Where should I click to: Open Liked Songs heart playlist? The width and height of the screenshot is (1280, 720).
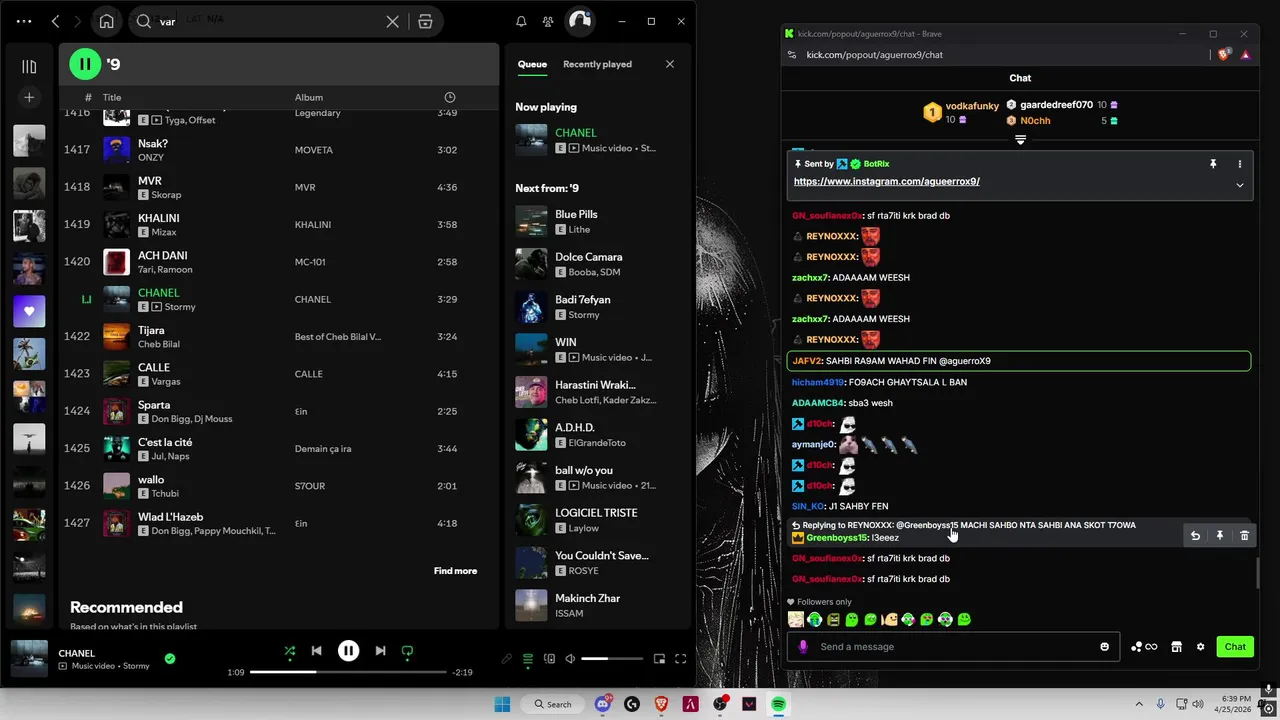[29, 311]
